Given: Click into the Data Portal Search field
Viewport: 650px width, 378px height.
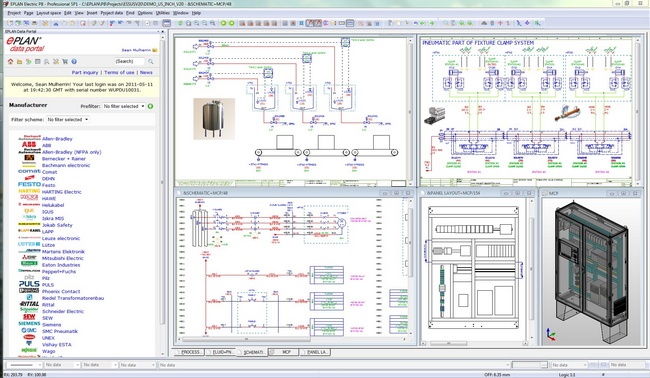Looking at the screenshot, I should (130, 61).
